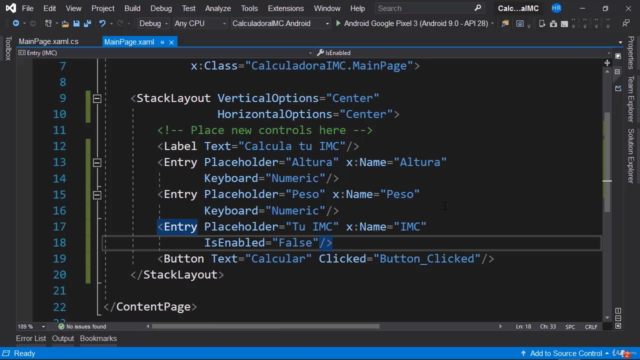640x360 pixels.
Task: Open the Edit menu
Action: click(49, 8)
